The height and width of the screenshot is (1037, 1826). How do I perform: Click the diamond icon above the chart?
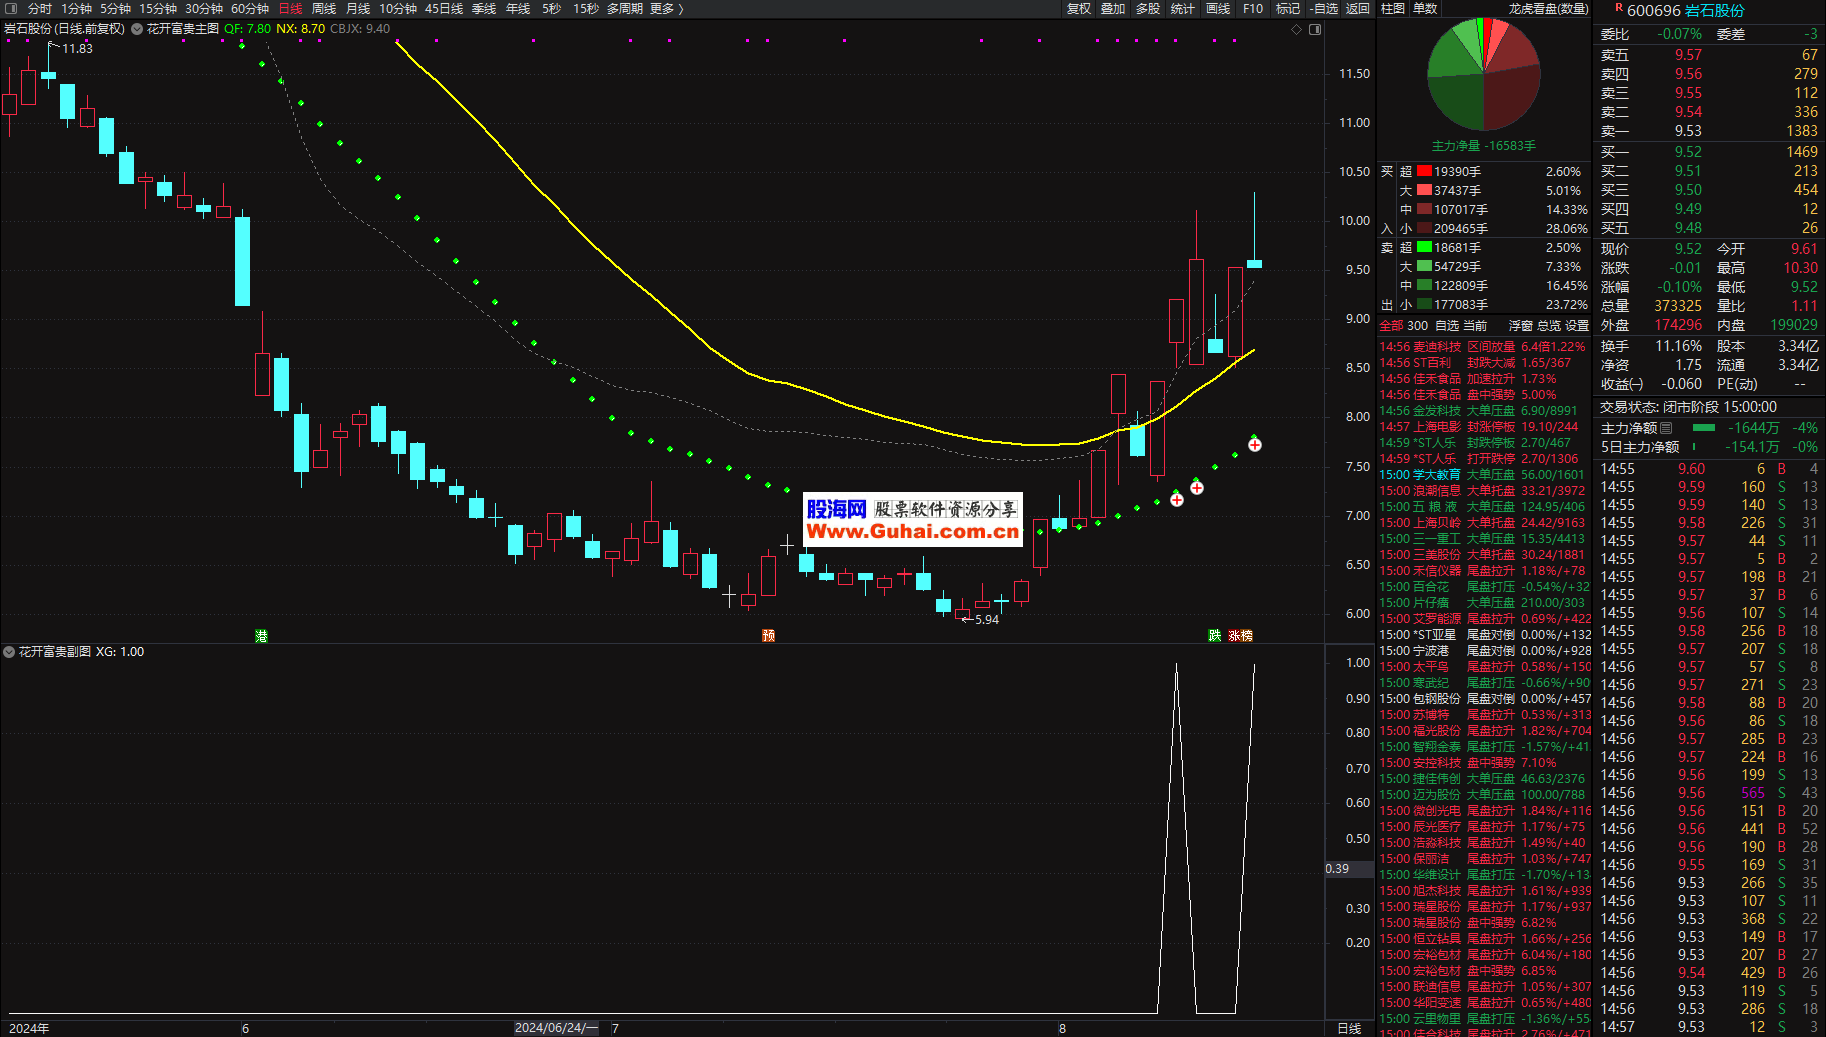(1297, 29)
